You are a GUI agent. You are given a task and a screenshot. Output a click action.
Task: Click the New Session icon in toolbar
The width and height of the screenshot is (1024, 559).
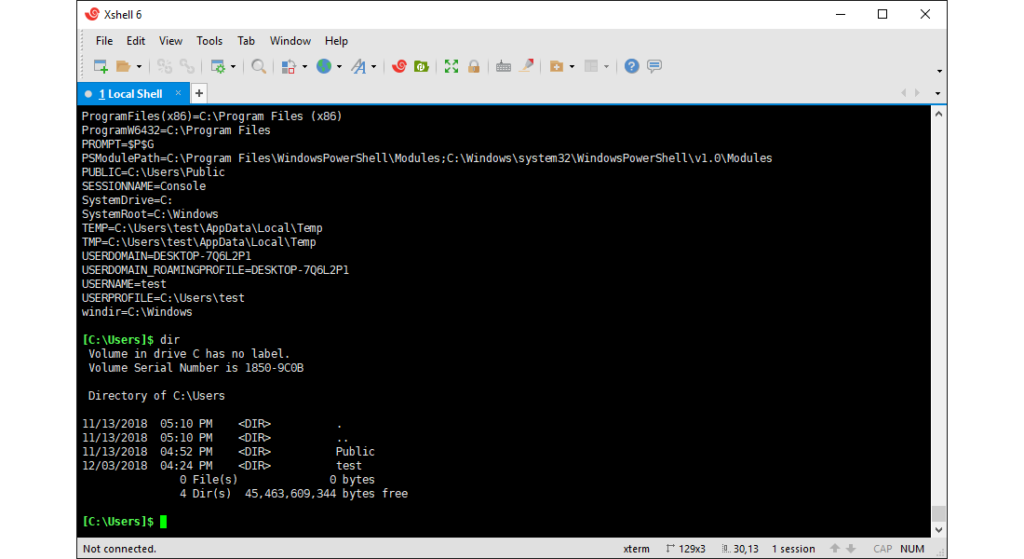[101, 66]
